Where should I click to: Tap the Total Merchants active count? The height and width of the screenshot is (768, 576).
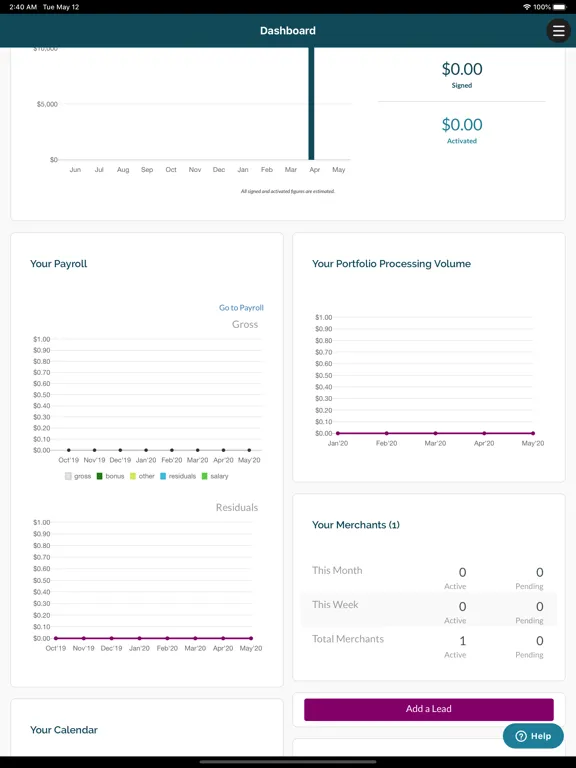(x=462, y=641)
